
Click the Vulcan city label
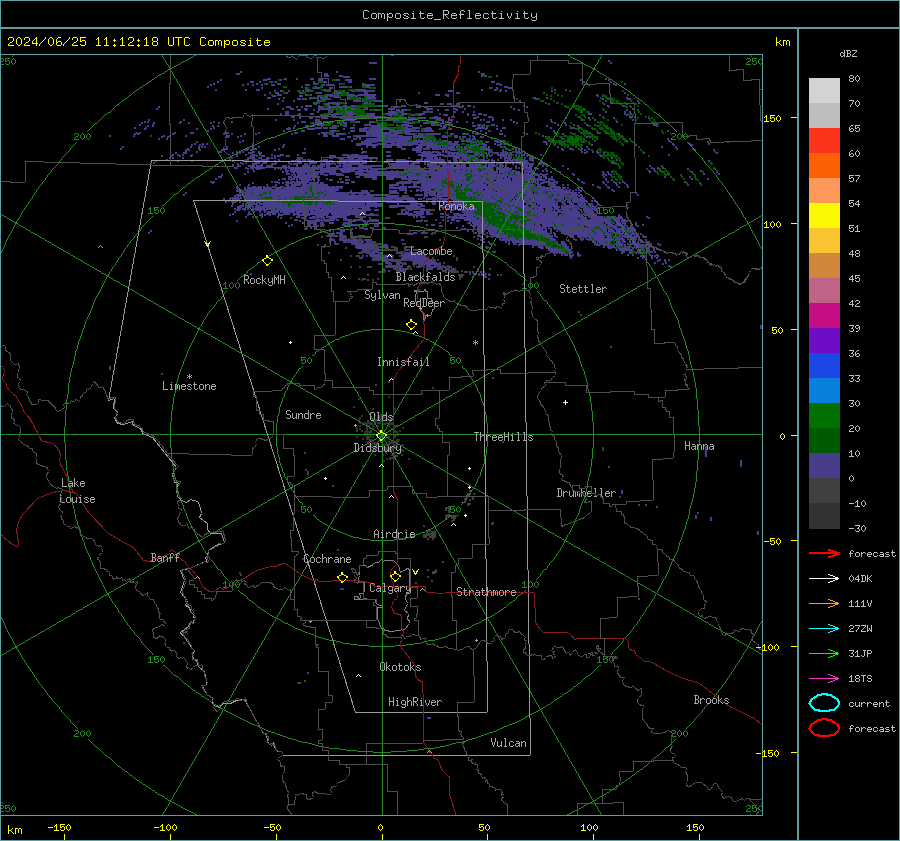[x=508, y=743]
